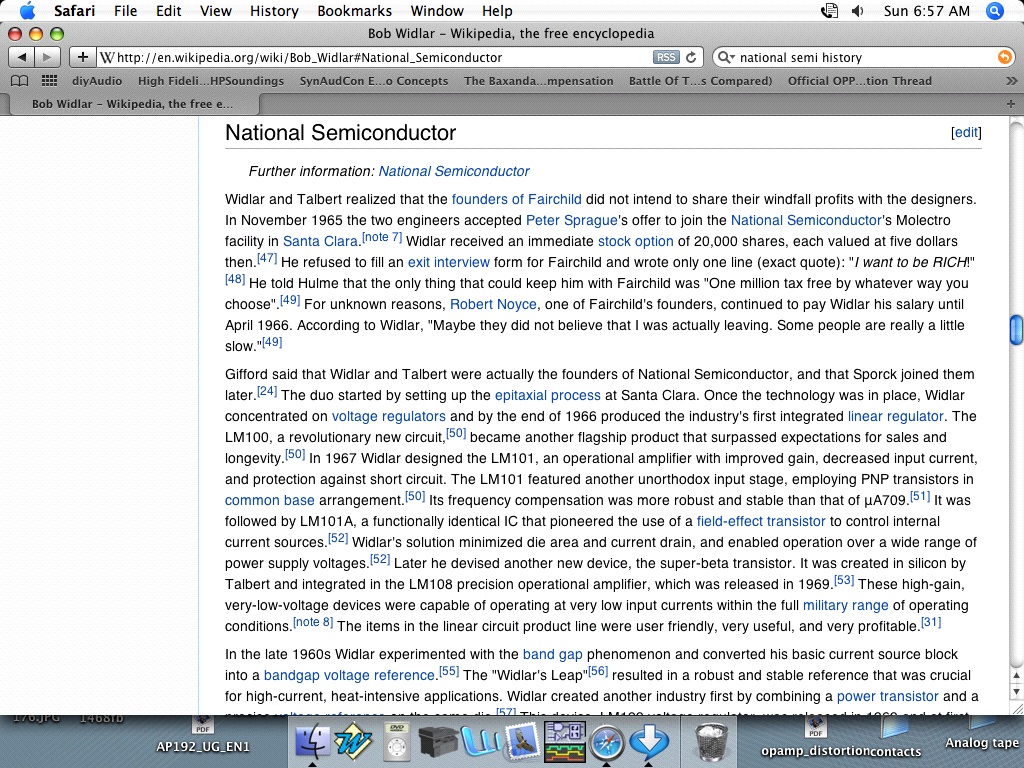Image resolution: width=1024 pixels, height=768 pixels.
Task: Open the Help menu
Action: 497,10
